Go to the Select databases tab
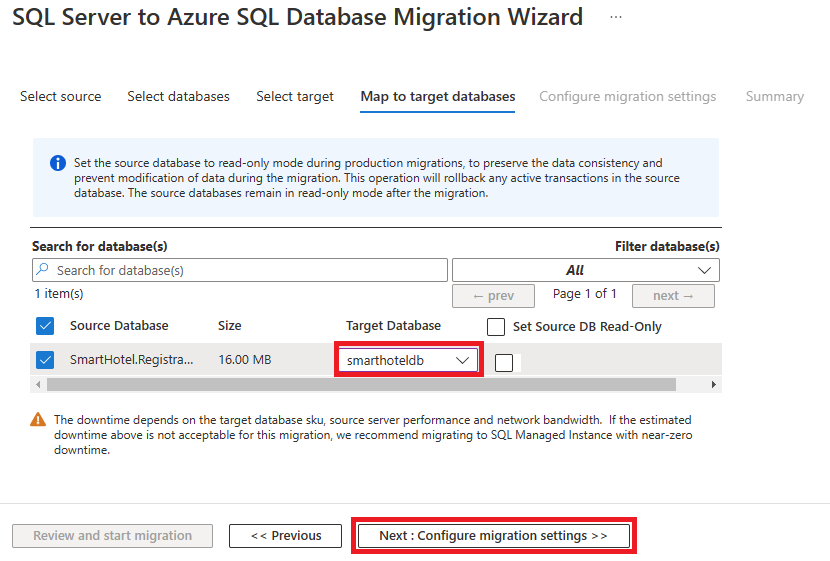Screen dimensions: 830x561 tap(178, 96)
